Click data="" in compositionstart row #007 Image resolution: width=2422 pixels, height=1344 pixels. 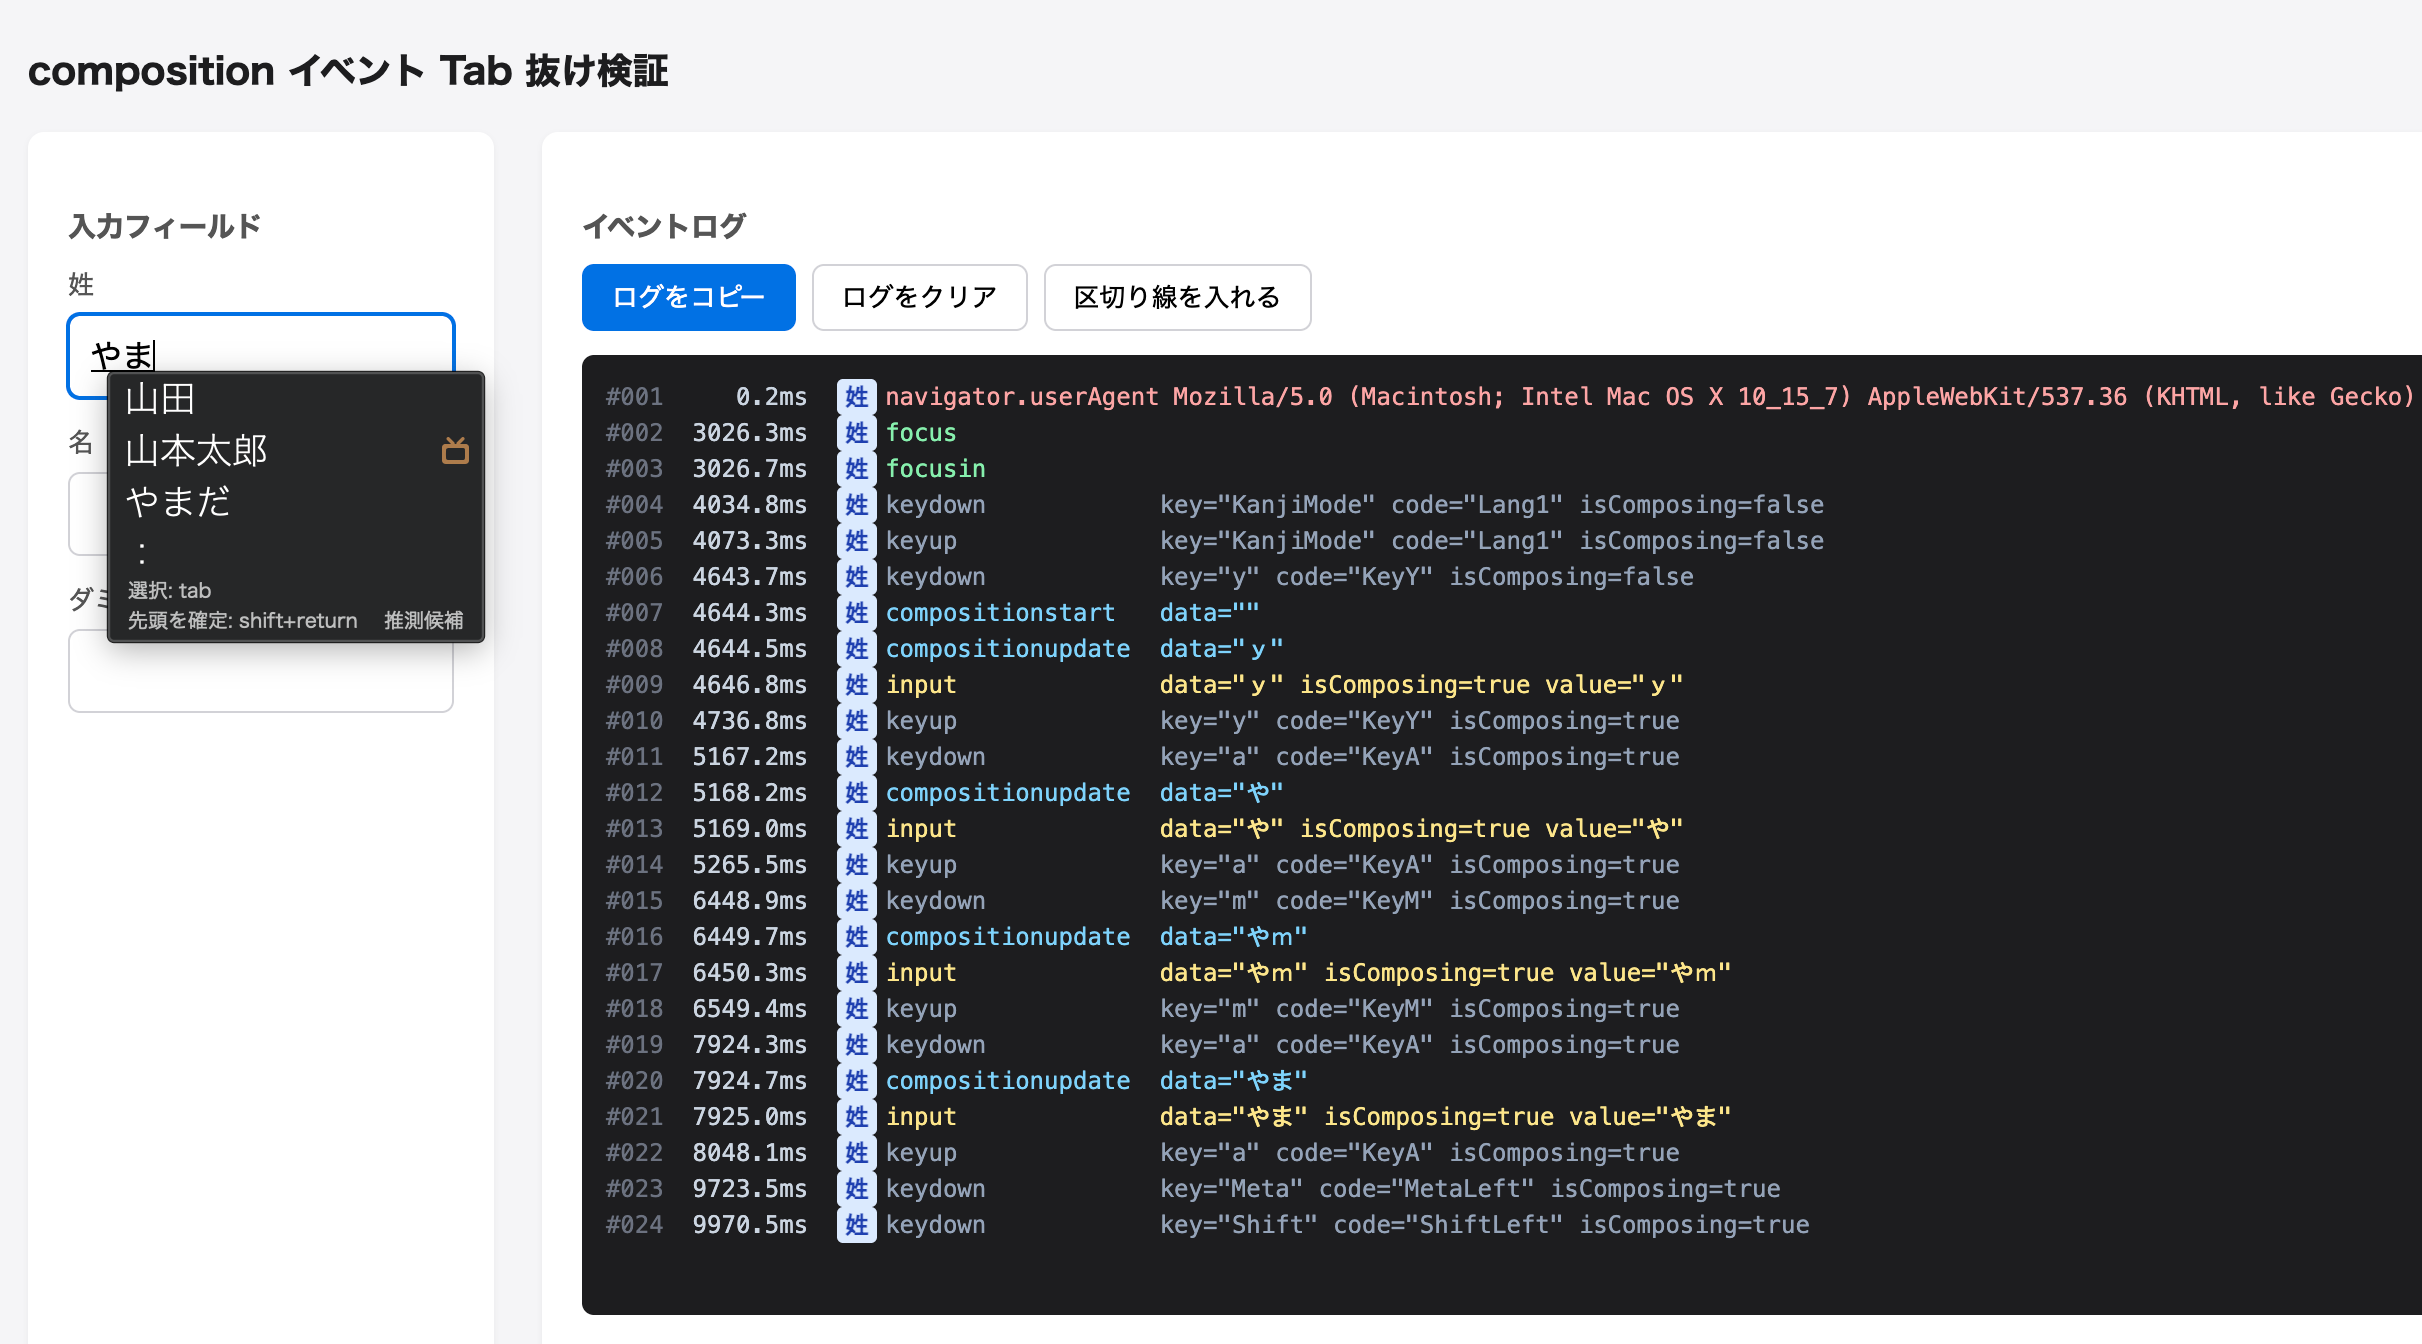click(1209, 613)
